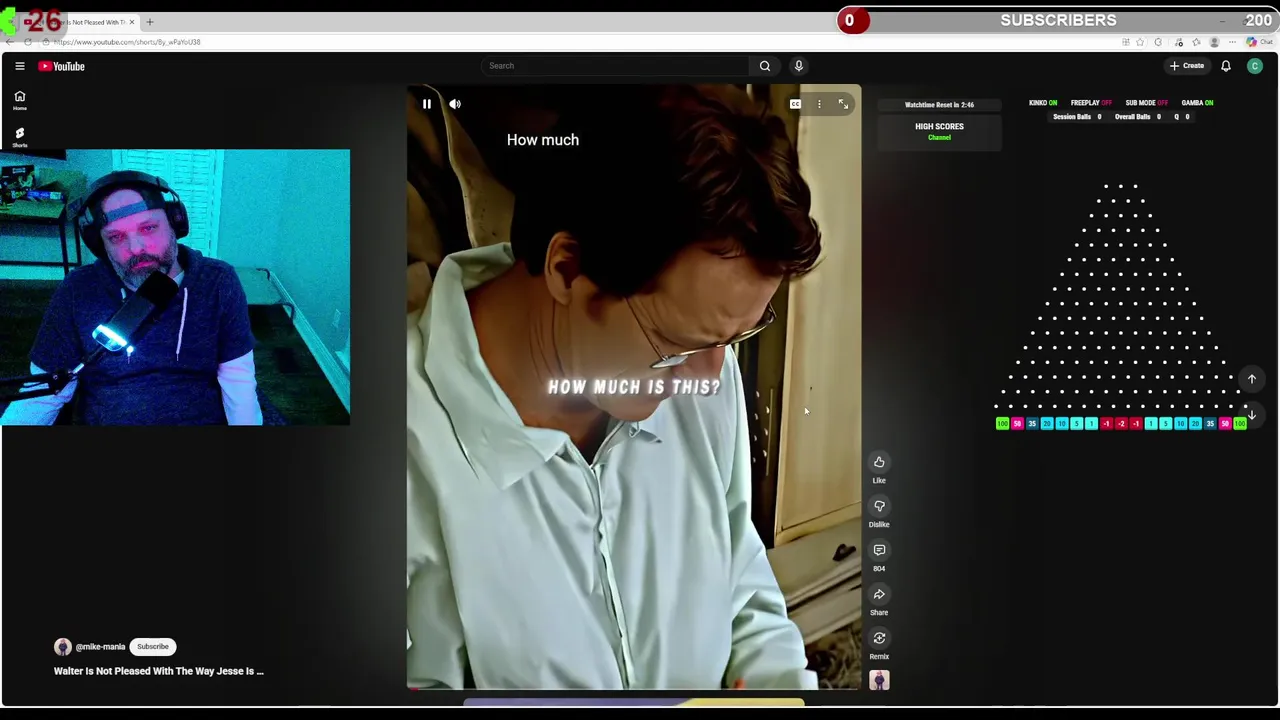The height and width of the screenshot is (720, 1280).
Task: Open the account avatar menu
Action: (x=1255, y=66)
